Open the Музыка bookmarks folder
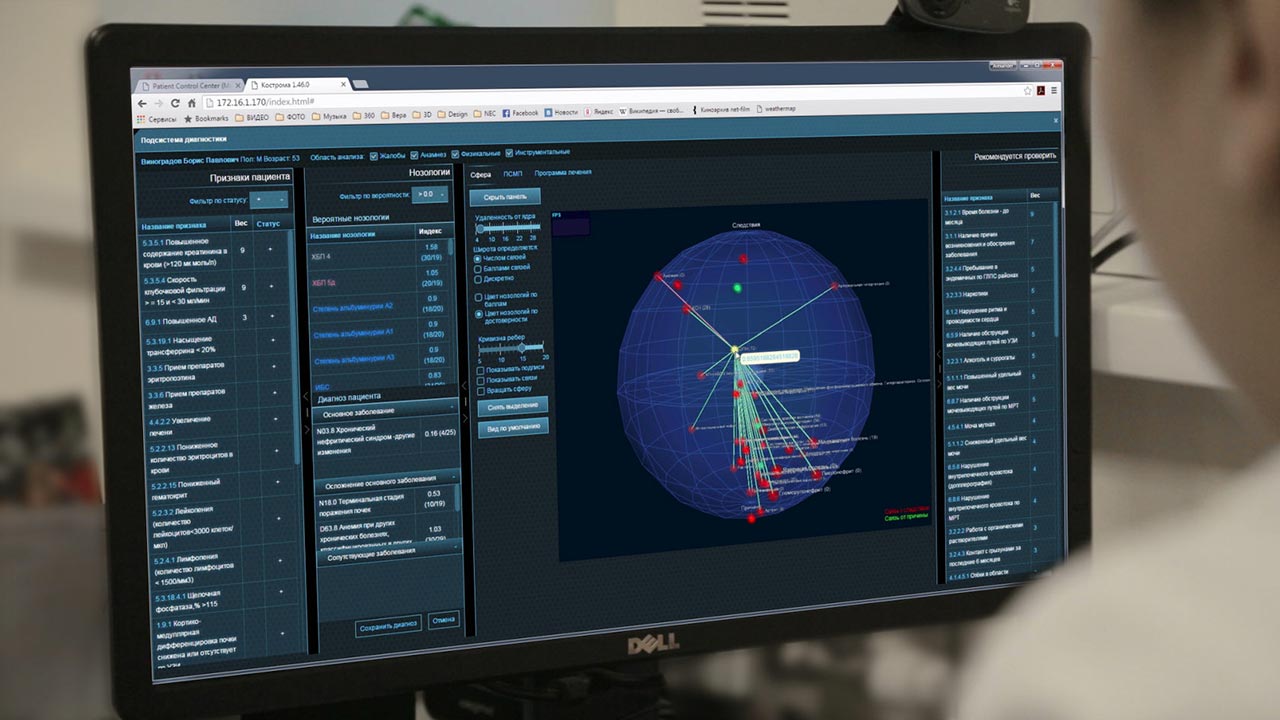Screen dimensions: 1280x720 point(330,116)
